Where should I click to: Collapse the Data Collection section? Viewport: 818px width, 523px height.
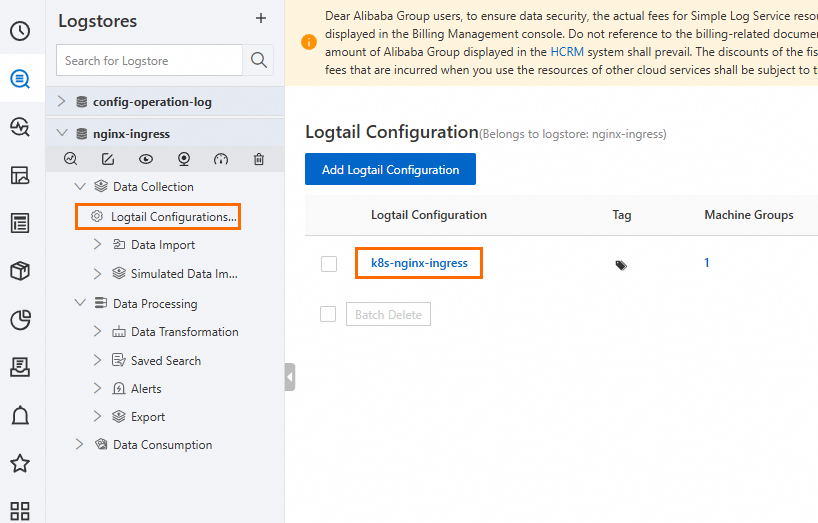click(x=80, y=186)
